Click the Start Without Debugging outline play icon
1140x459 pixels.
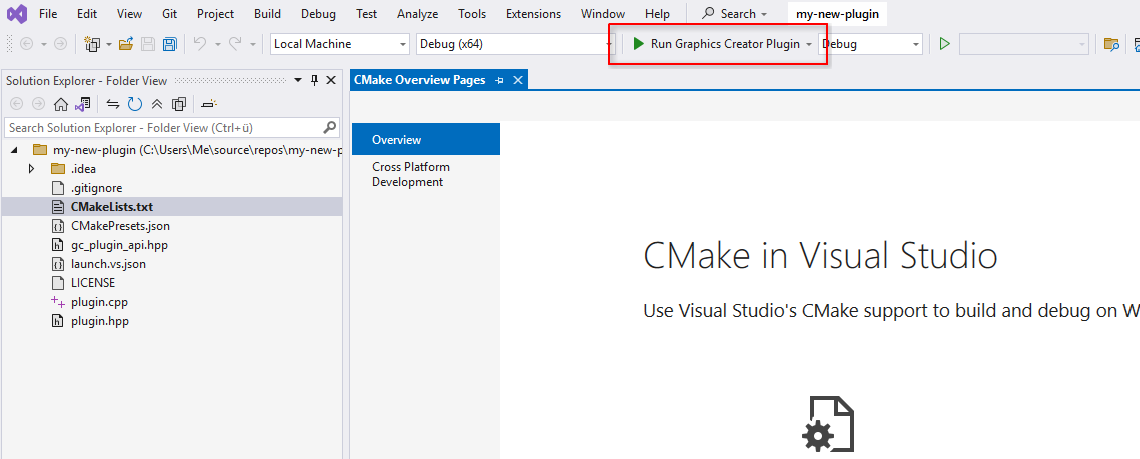click(944, 44)
